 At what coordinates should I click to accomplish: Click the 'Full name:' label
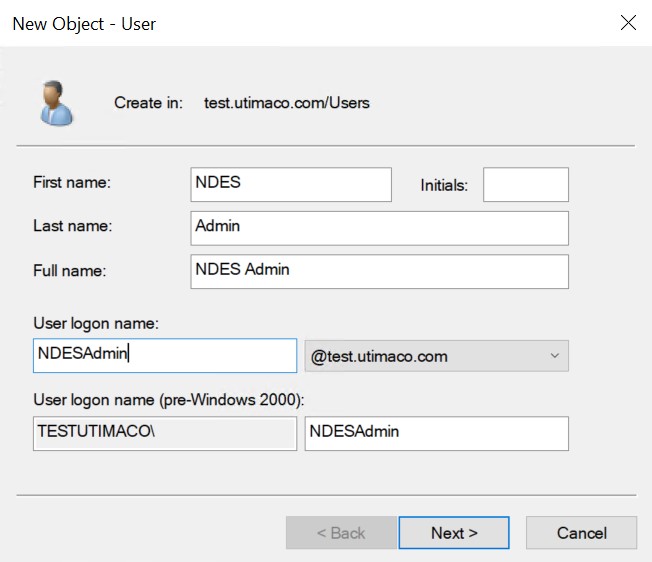[70, 271]
